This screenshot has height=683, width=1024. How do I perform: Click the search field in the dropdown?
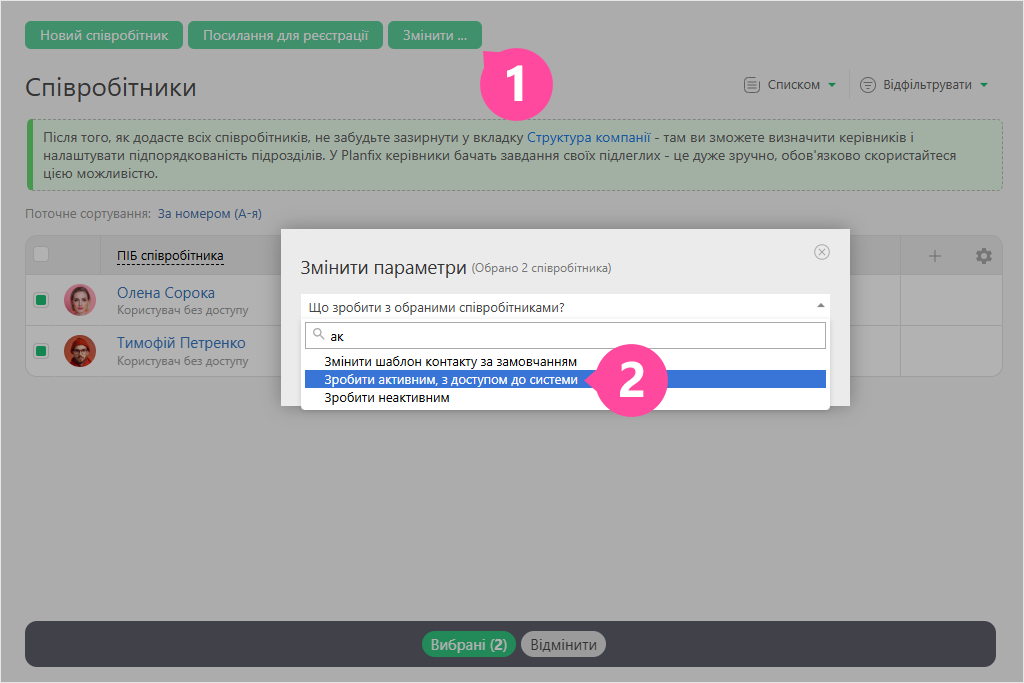(570, 336)
